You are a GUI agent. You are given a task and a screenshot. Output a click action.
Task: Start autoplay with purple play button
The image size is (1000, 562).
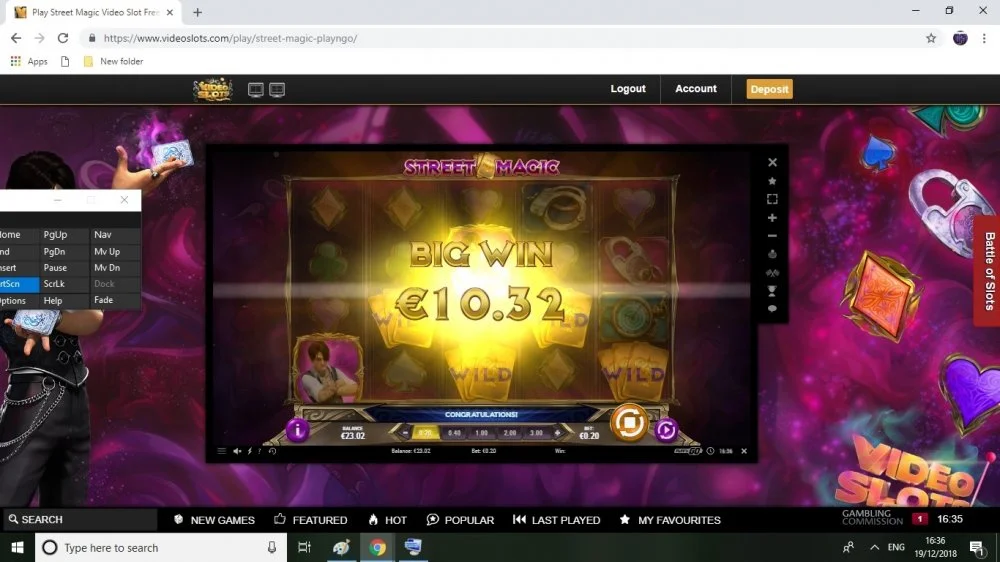point(666,430)
